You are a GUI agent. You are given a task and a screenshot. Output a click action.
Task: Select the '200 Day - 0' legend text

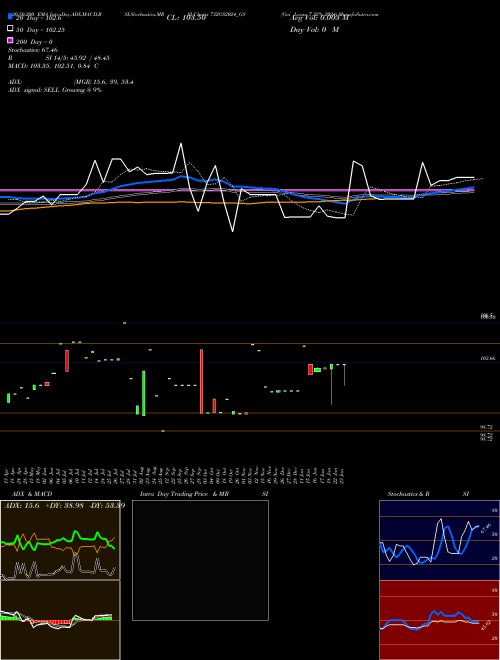point(34,42)
